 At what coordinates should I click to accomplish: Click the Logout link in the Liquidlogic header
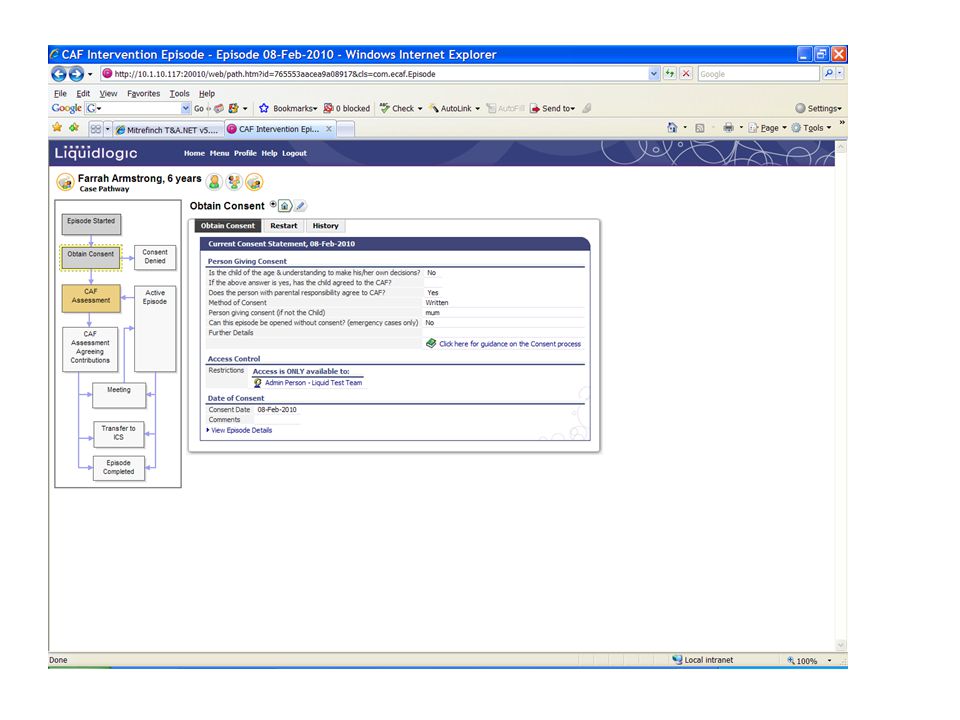pos(294,154)
